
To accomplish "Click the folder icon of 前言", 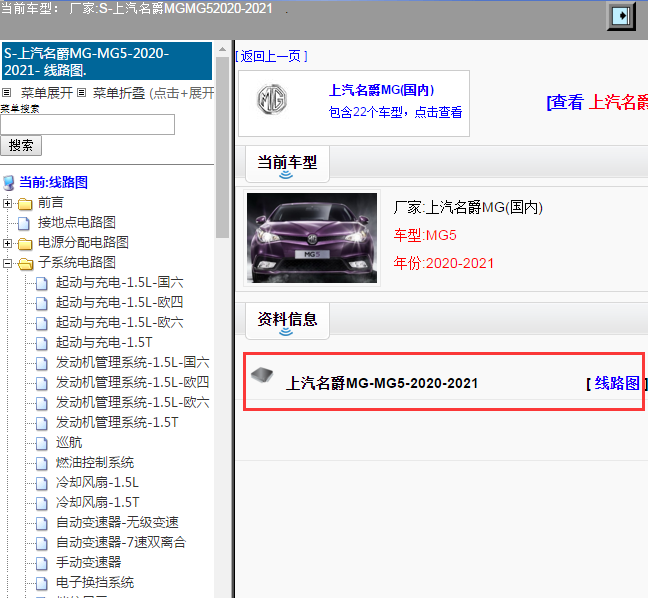I will point(25,203).
